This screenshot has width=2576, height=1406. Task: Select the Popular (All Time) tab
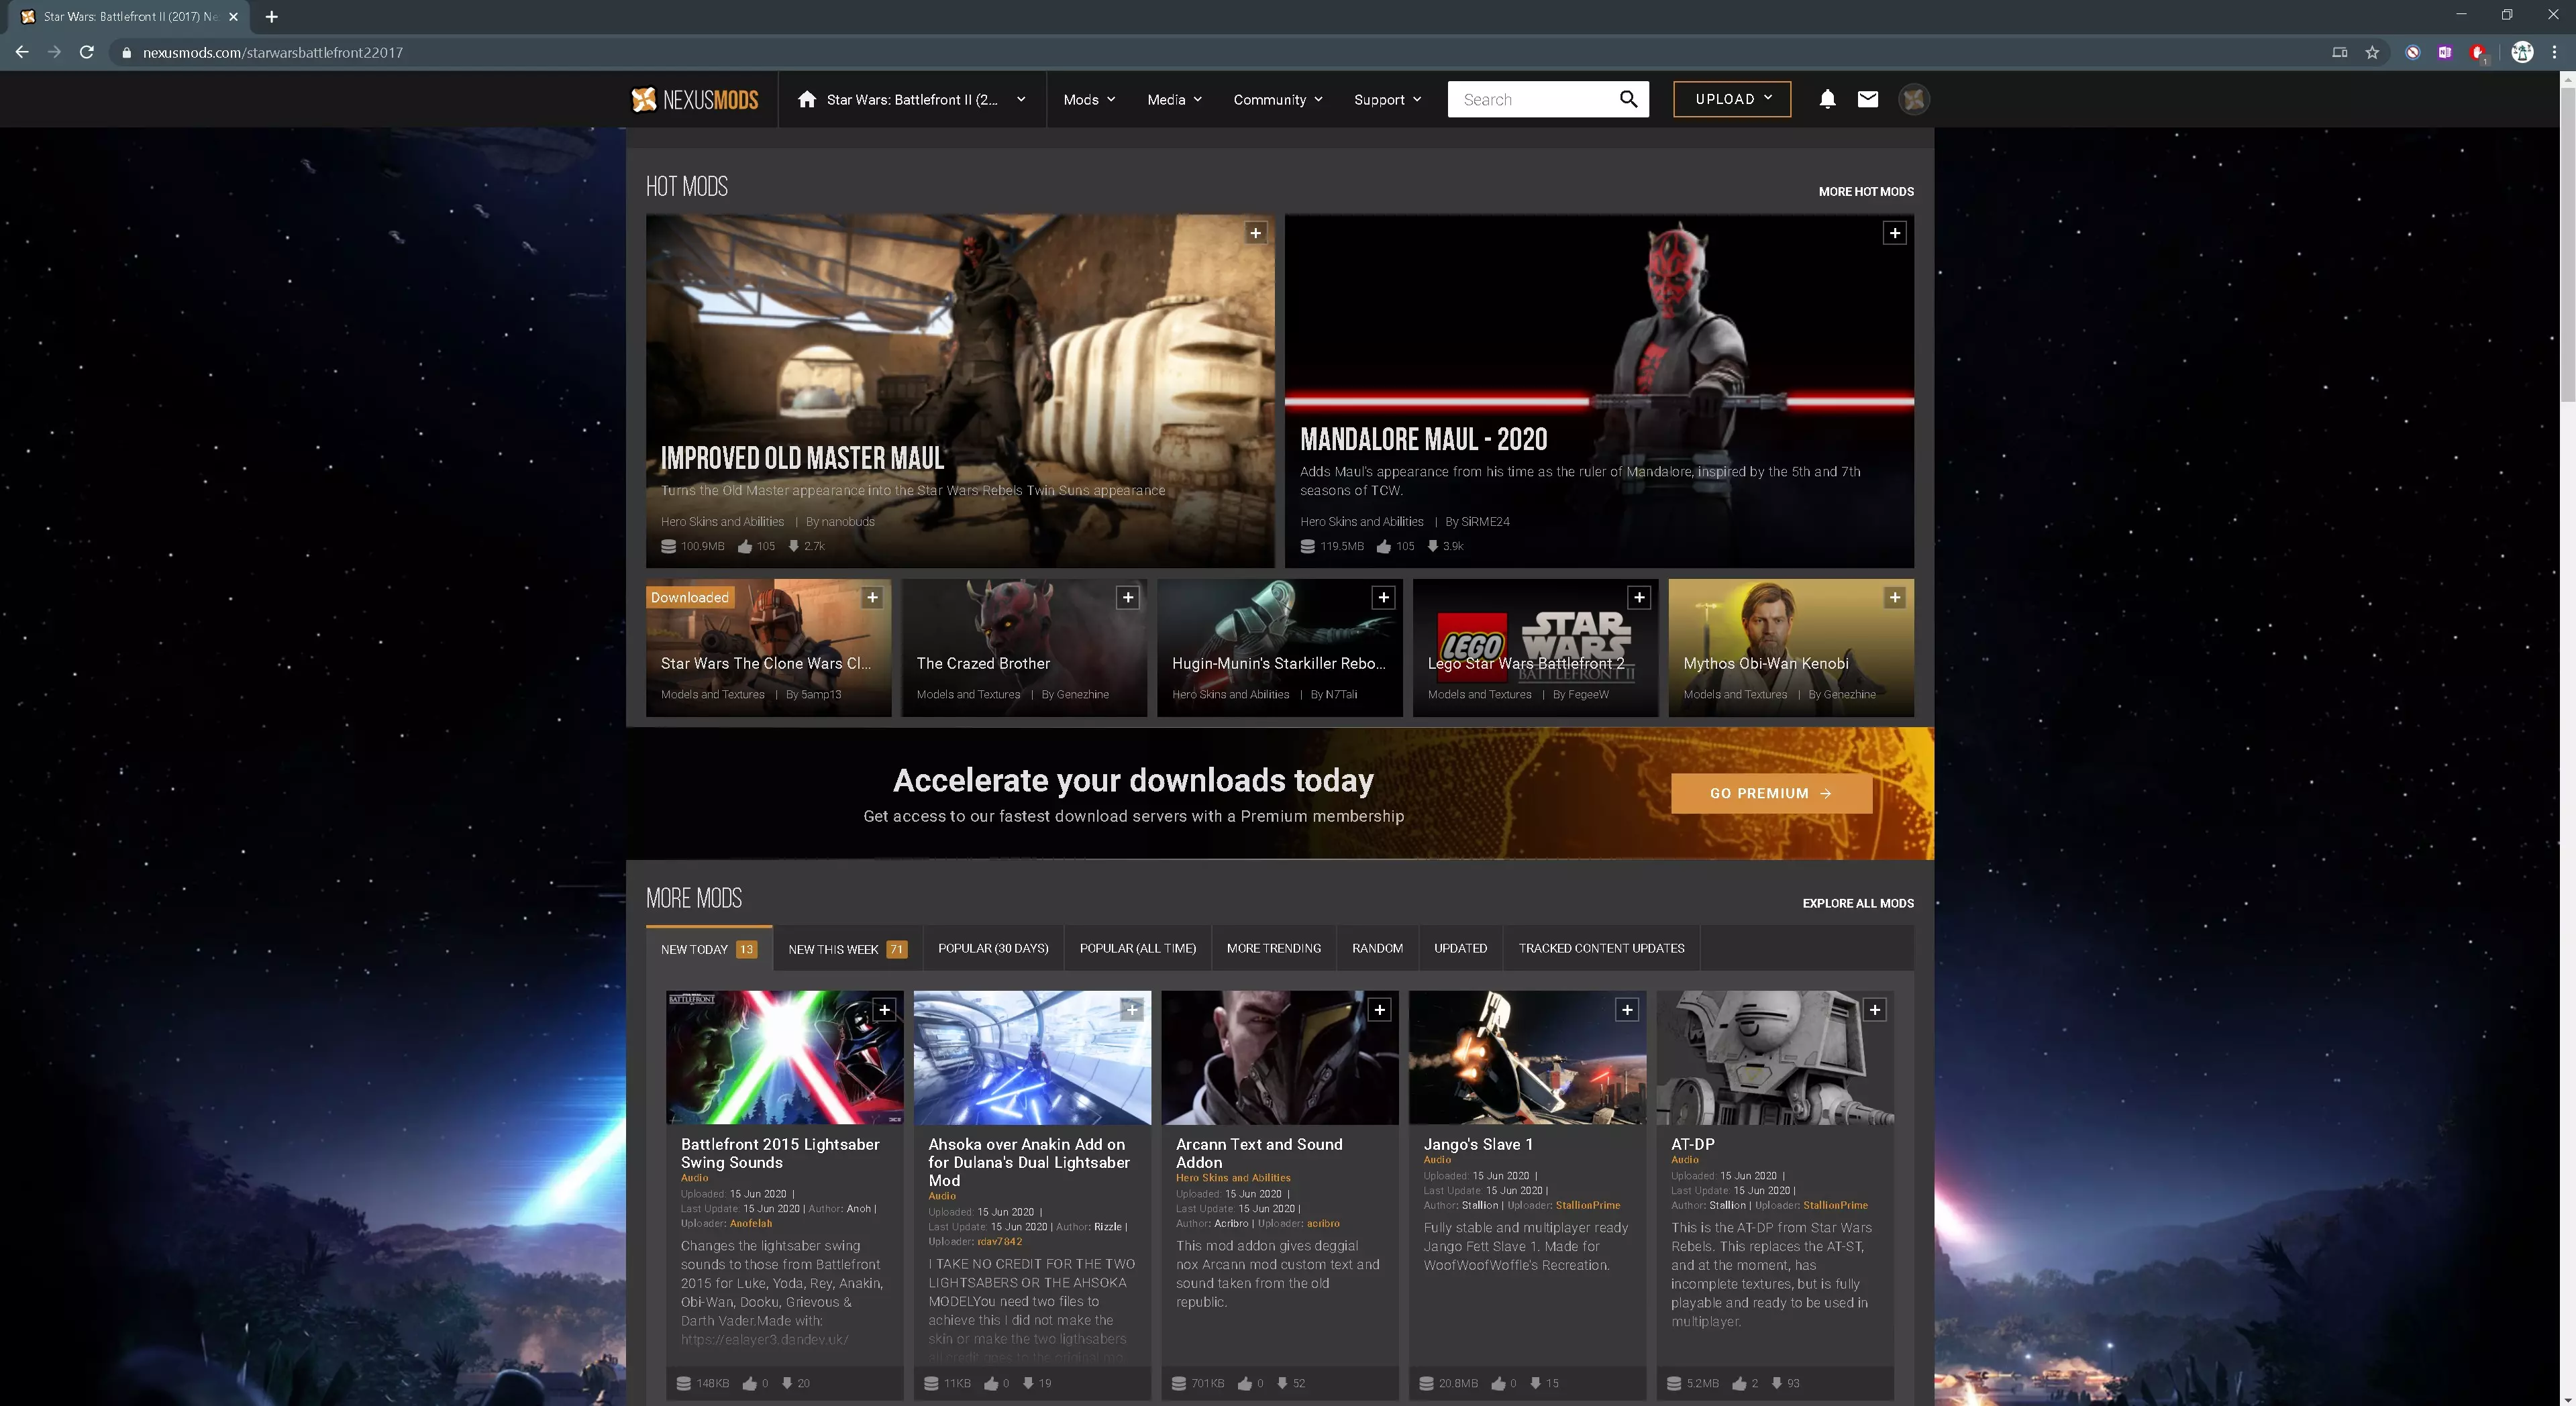pyautogui.click(x=1137, y=948)
